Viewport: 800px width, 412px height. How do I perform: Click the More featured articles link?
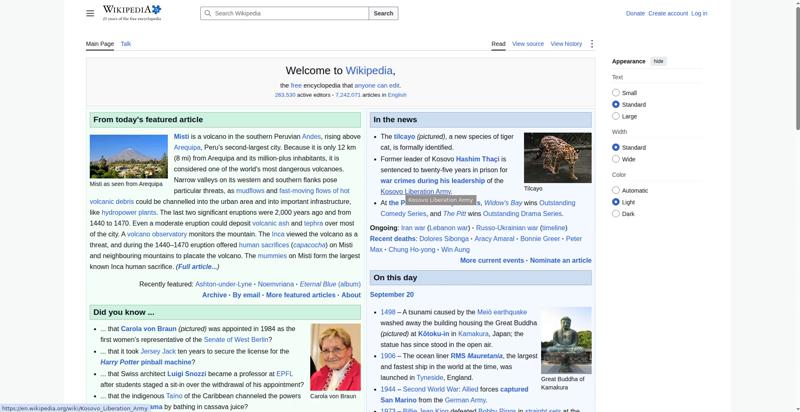coord(301,295)
